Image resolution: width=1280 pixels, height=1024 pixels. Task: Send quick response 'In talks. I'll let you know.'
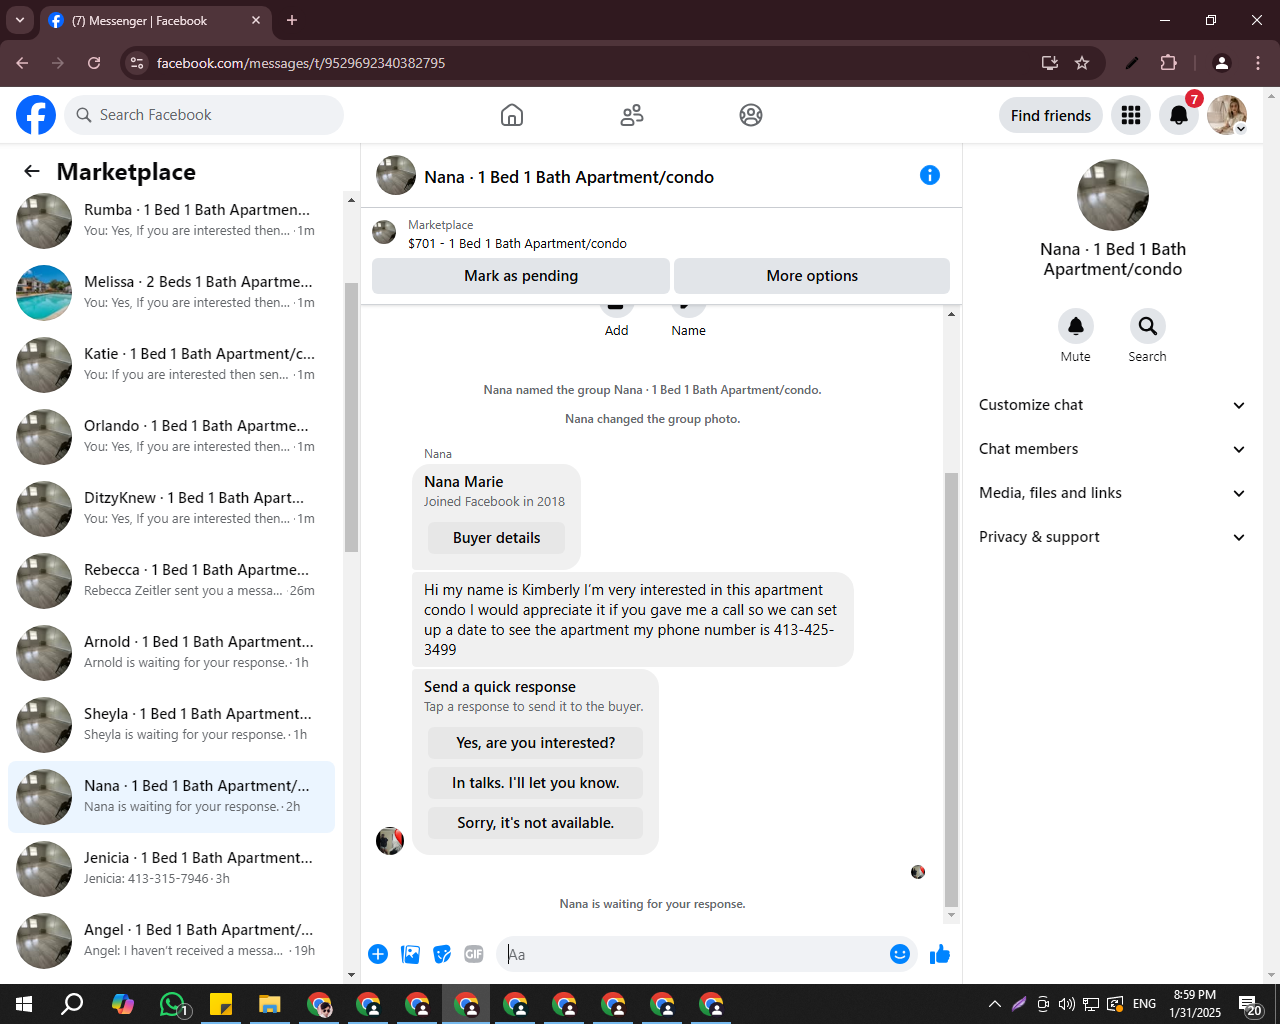click(x=535, y=783)
